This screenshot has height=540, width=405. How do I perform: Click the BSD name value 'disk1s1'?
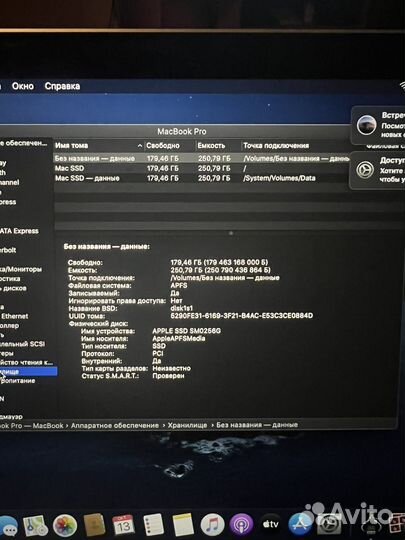181,308
